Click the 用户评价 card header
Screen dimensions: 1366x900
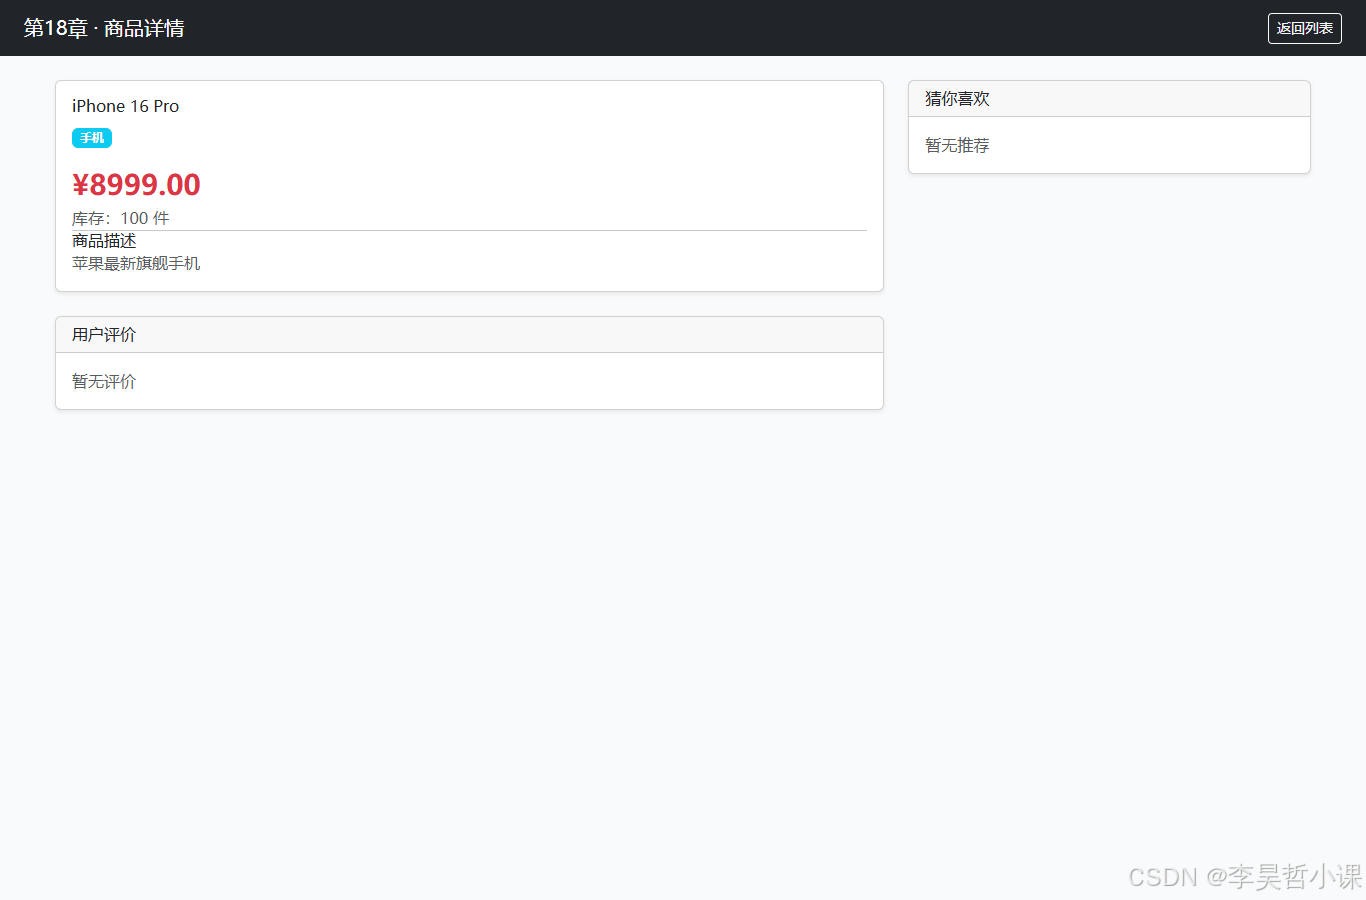[469, 335]
